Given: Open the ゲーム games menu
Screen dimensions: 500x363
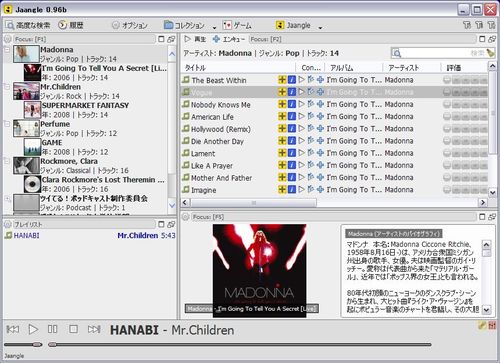Looking at the screenshot, I should [x=237, y=25].
